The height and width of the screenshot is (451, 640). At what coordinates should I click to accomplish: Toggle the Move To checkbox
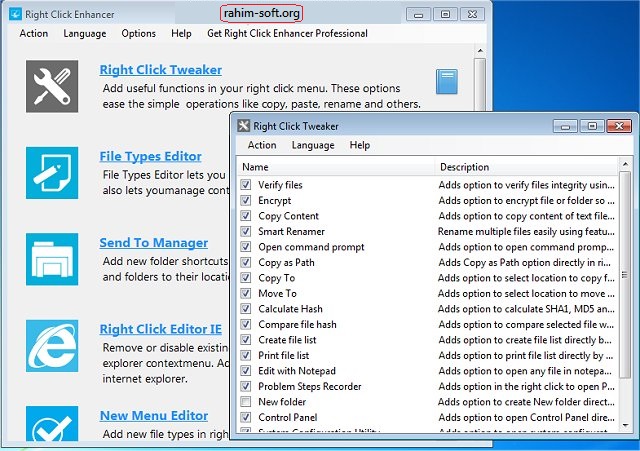pos(245,293)
